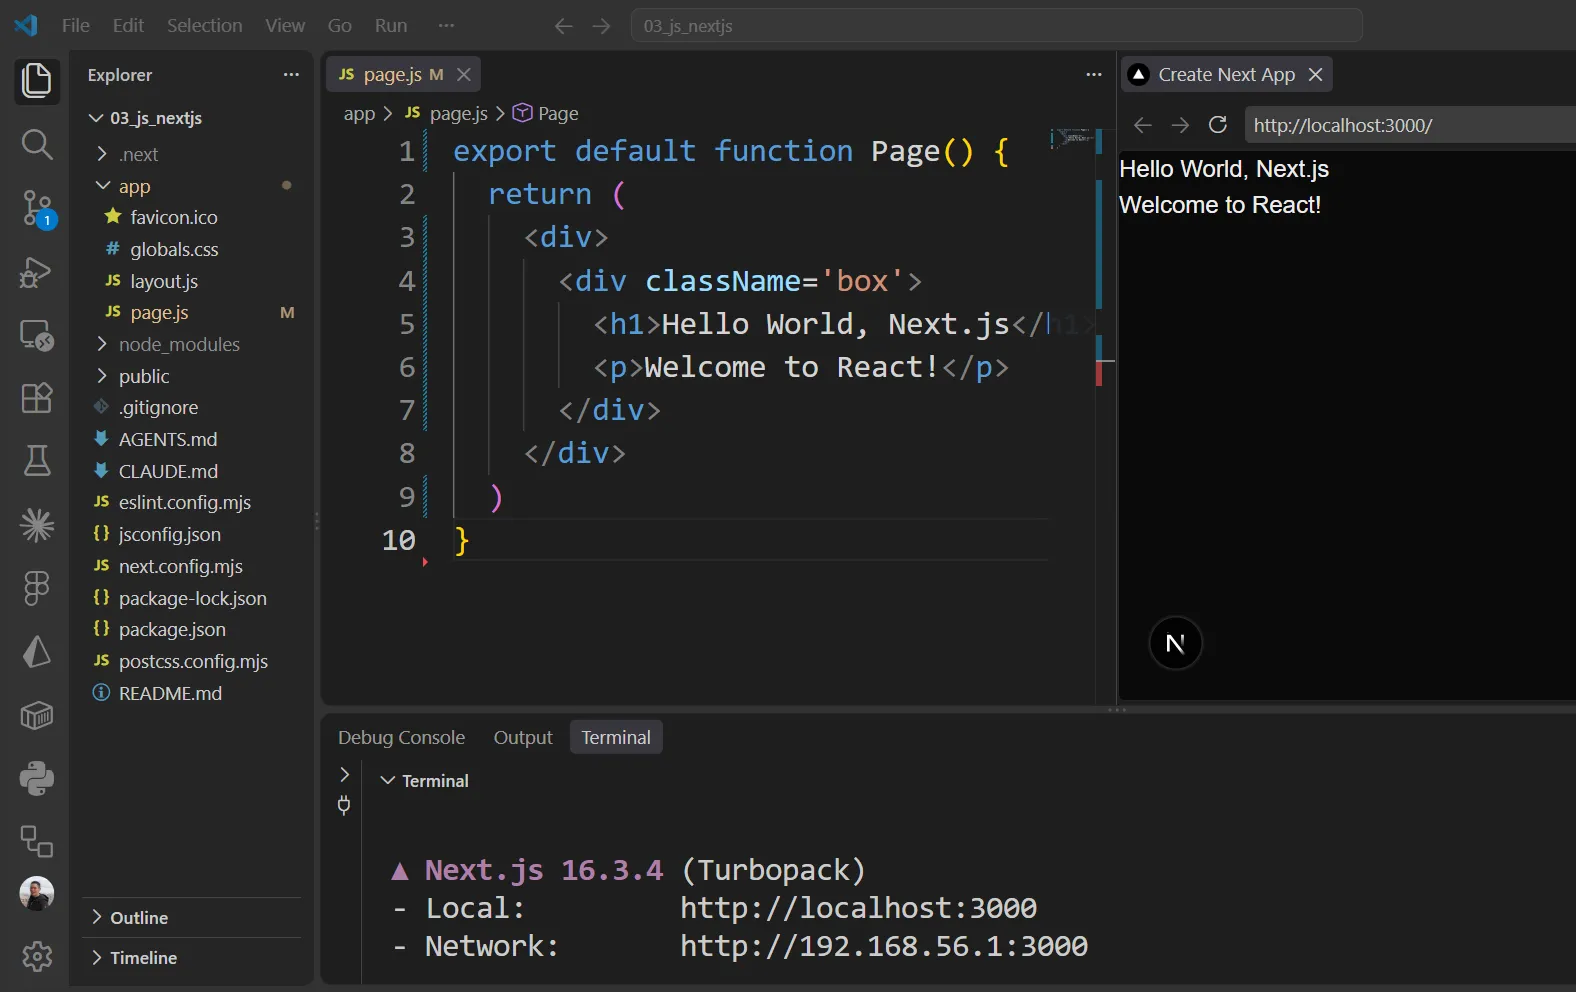
Task: Open the Run and Debug view
Action: click(37, 272)
